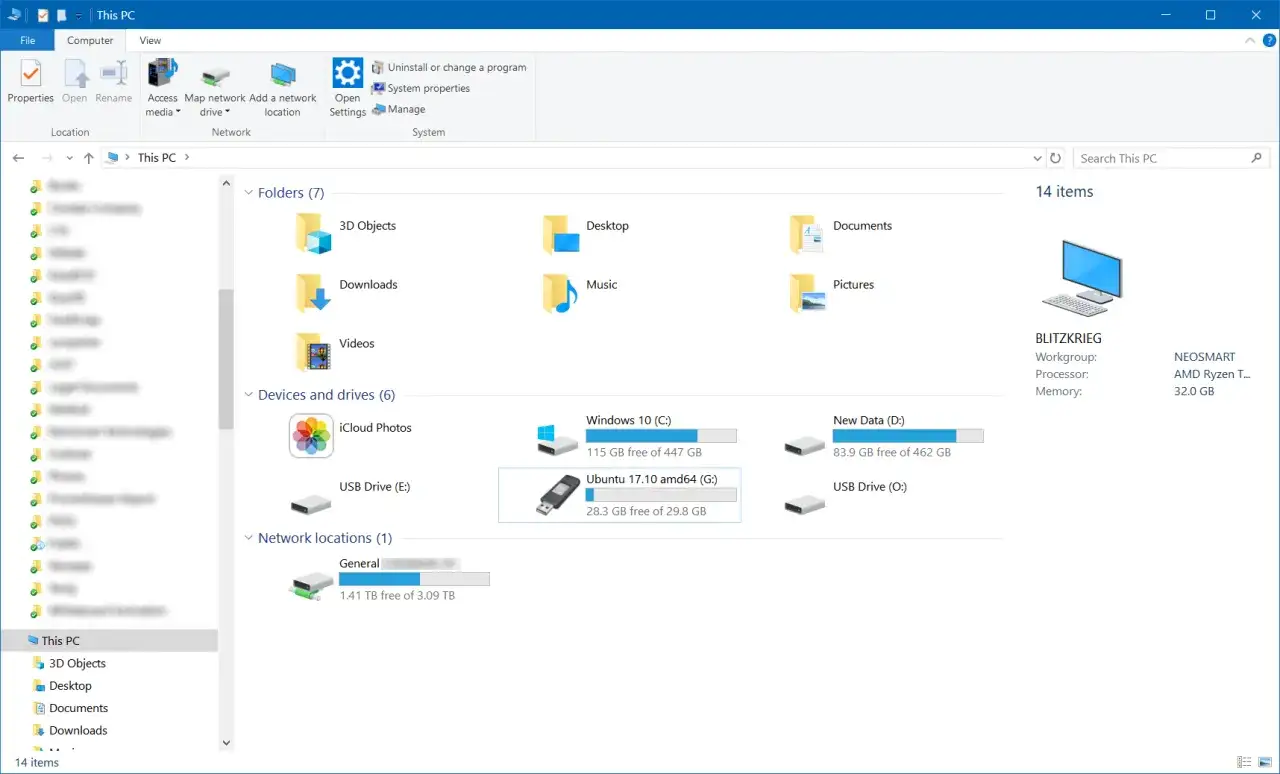Image resolution: width=1280 pixels, height=774 pixels.
Task: Click the 14 items status bar text
Action: 37,762
